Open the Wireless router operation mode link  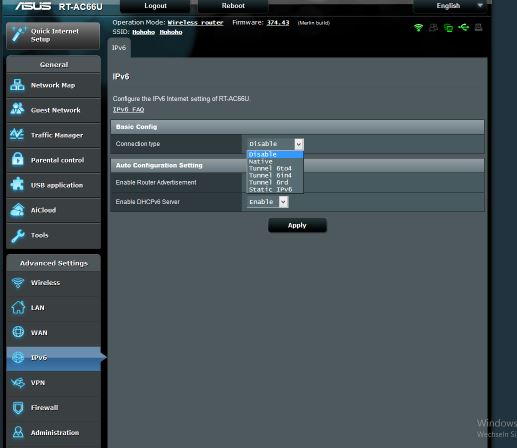[x=195, y=23]
